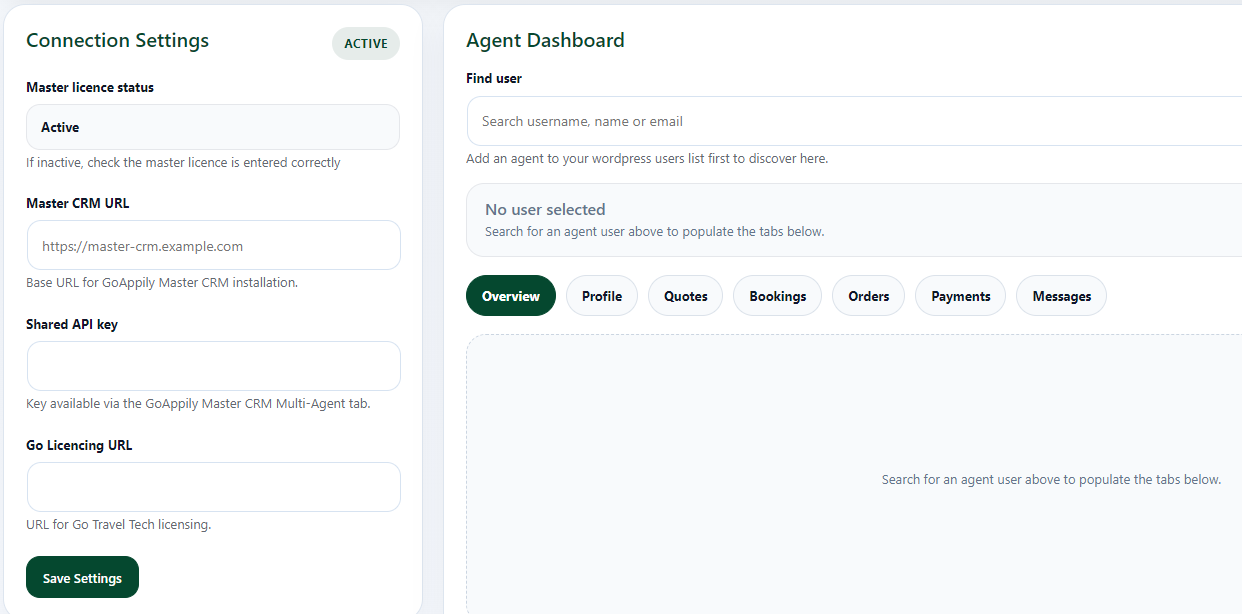The width and height of the screenshot is (1242, 614).
Task: Select the Payments tab
Action: coord(961,296)
